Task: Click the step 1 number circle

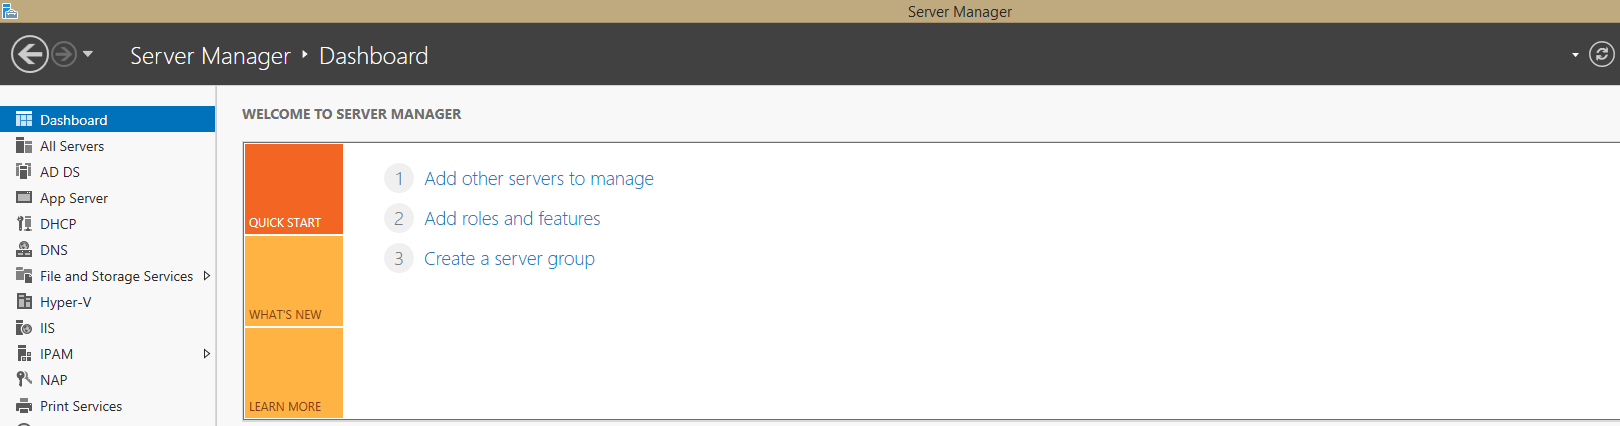Action: [x=399, y=178]
